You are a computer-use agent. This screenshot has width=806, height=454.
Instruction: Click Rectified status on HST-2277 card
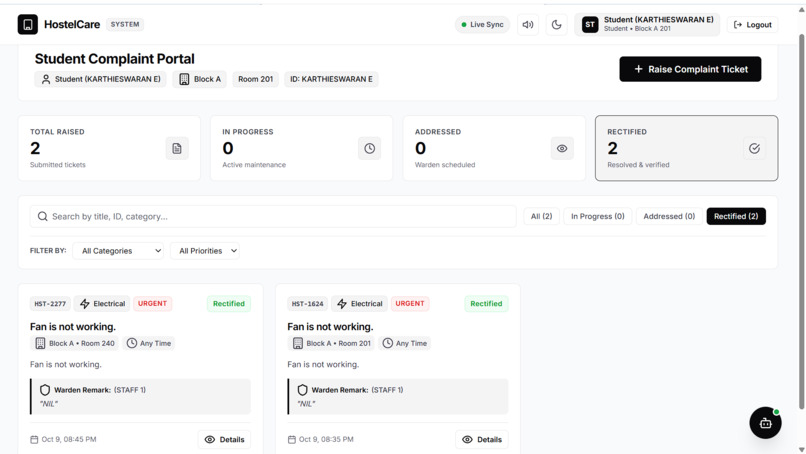tap(229, 304)
